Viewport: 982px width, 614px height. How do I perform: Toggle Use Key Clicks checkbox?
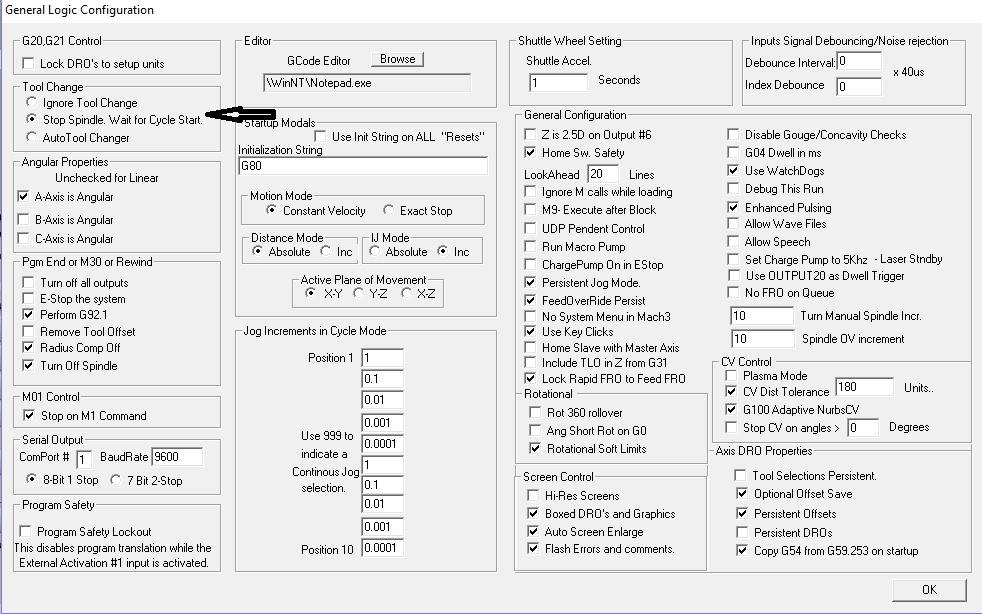(x=530, y=331)
